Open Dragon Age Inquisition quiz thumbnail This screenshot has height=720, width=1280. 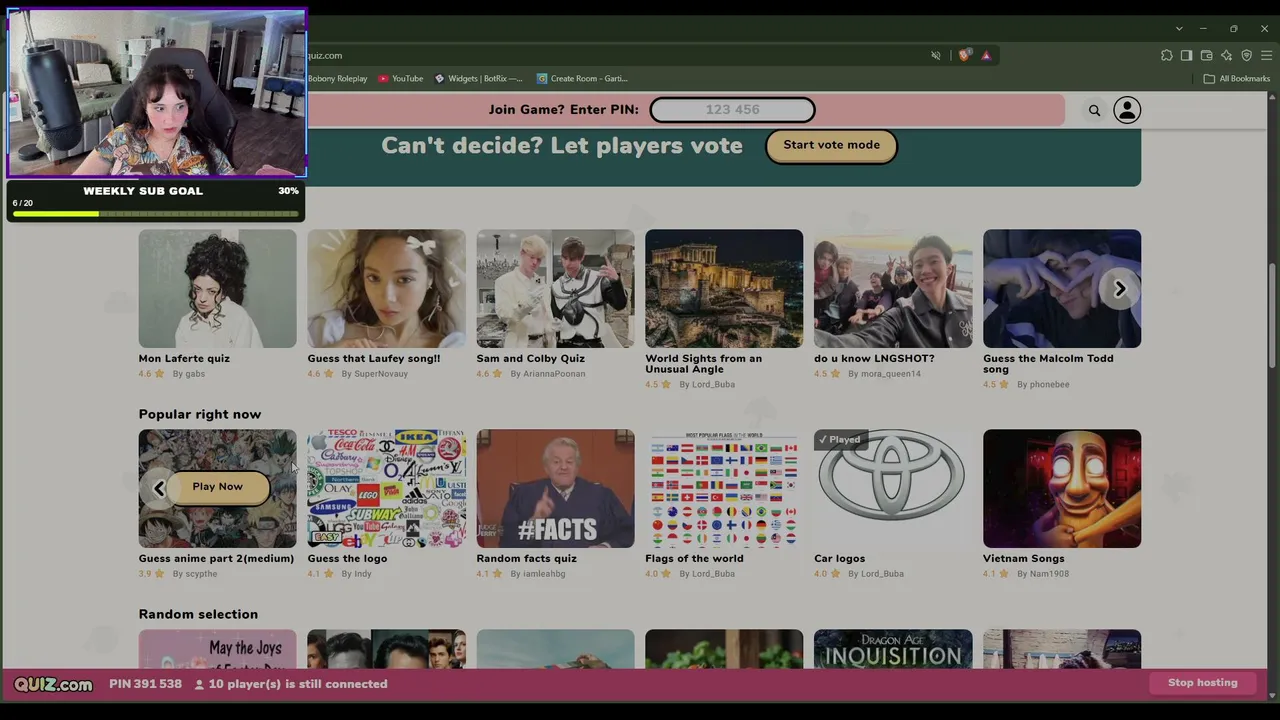[x=893, y=649]
